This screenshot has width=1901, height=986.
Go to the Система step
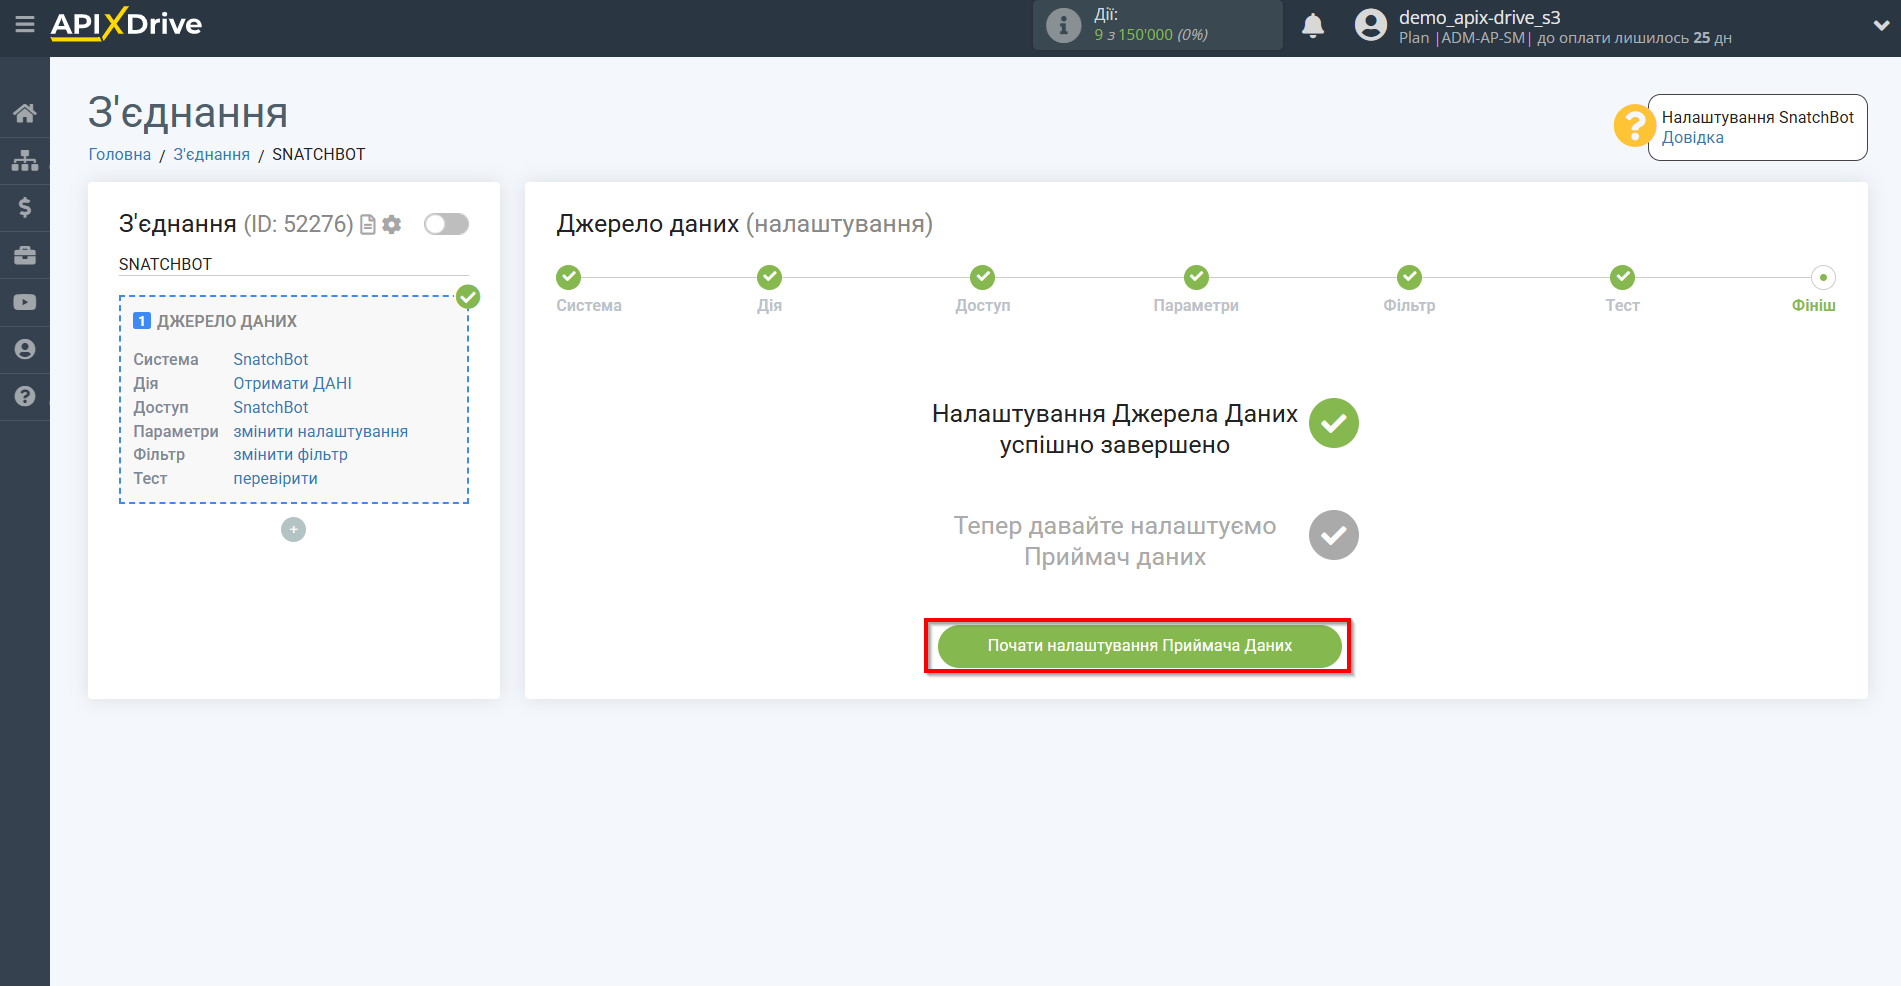[568, 277]
